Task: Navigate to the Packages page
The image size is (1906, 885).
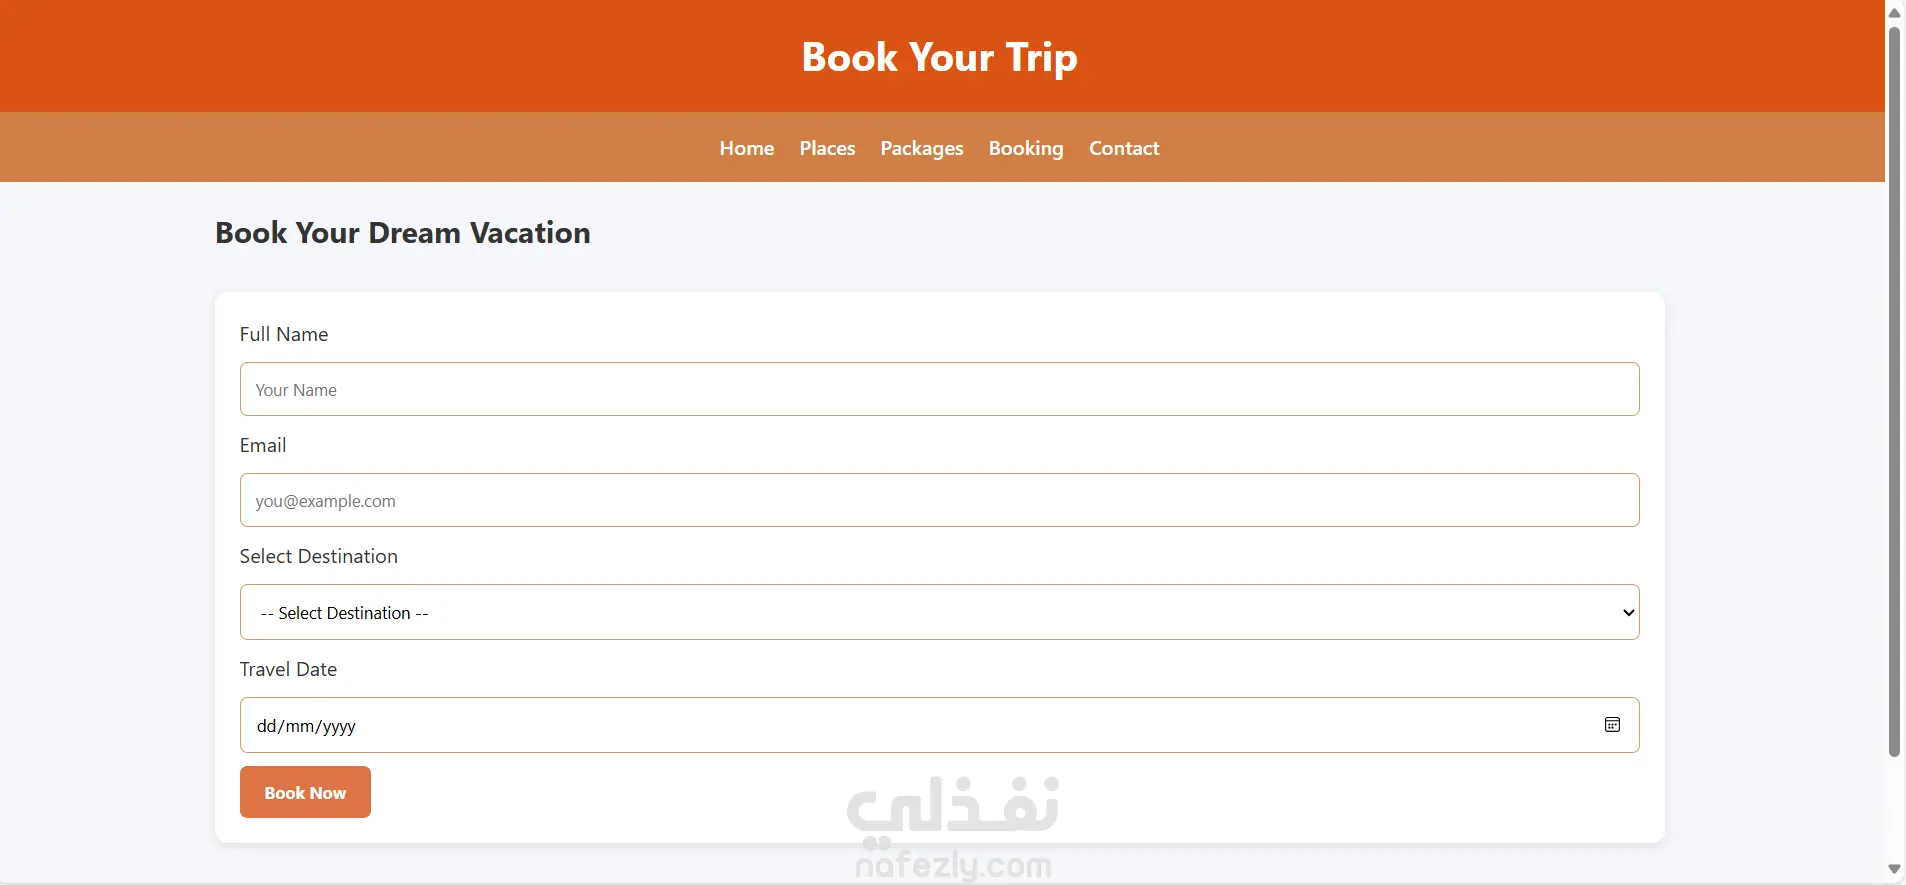Action: 921,148
